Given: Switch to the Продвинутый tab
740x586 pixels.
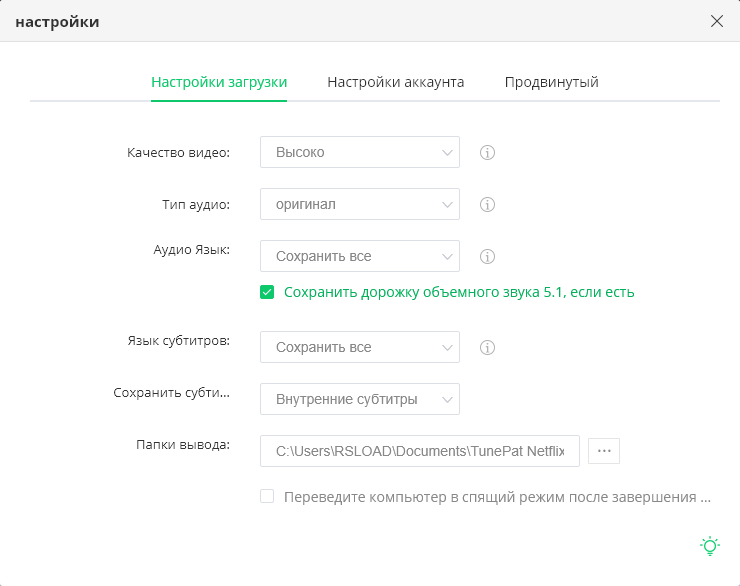Looking at the screenshot, I should click(551, 82).
